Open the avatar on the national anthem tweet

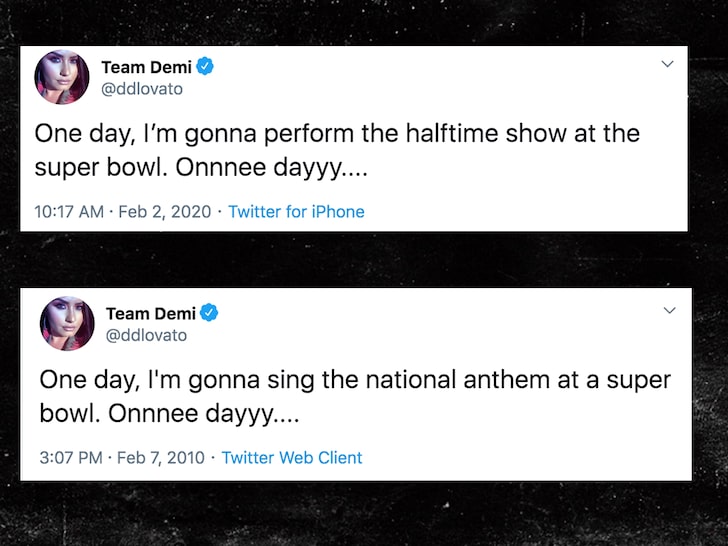(67, 323)
